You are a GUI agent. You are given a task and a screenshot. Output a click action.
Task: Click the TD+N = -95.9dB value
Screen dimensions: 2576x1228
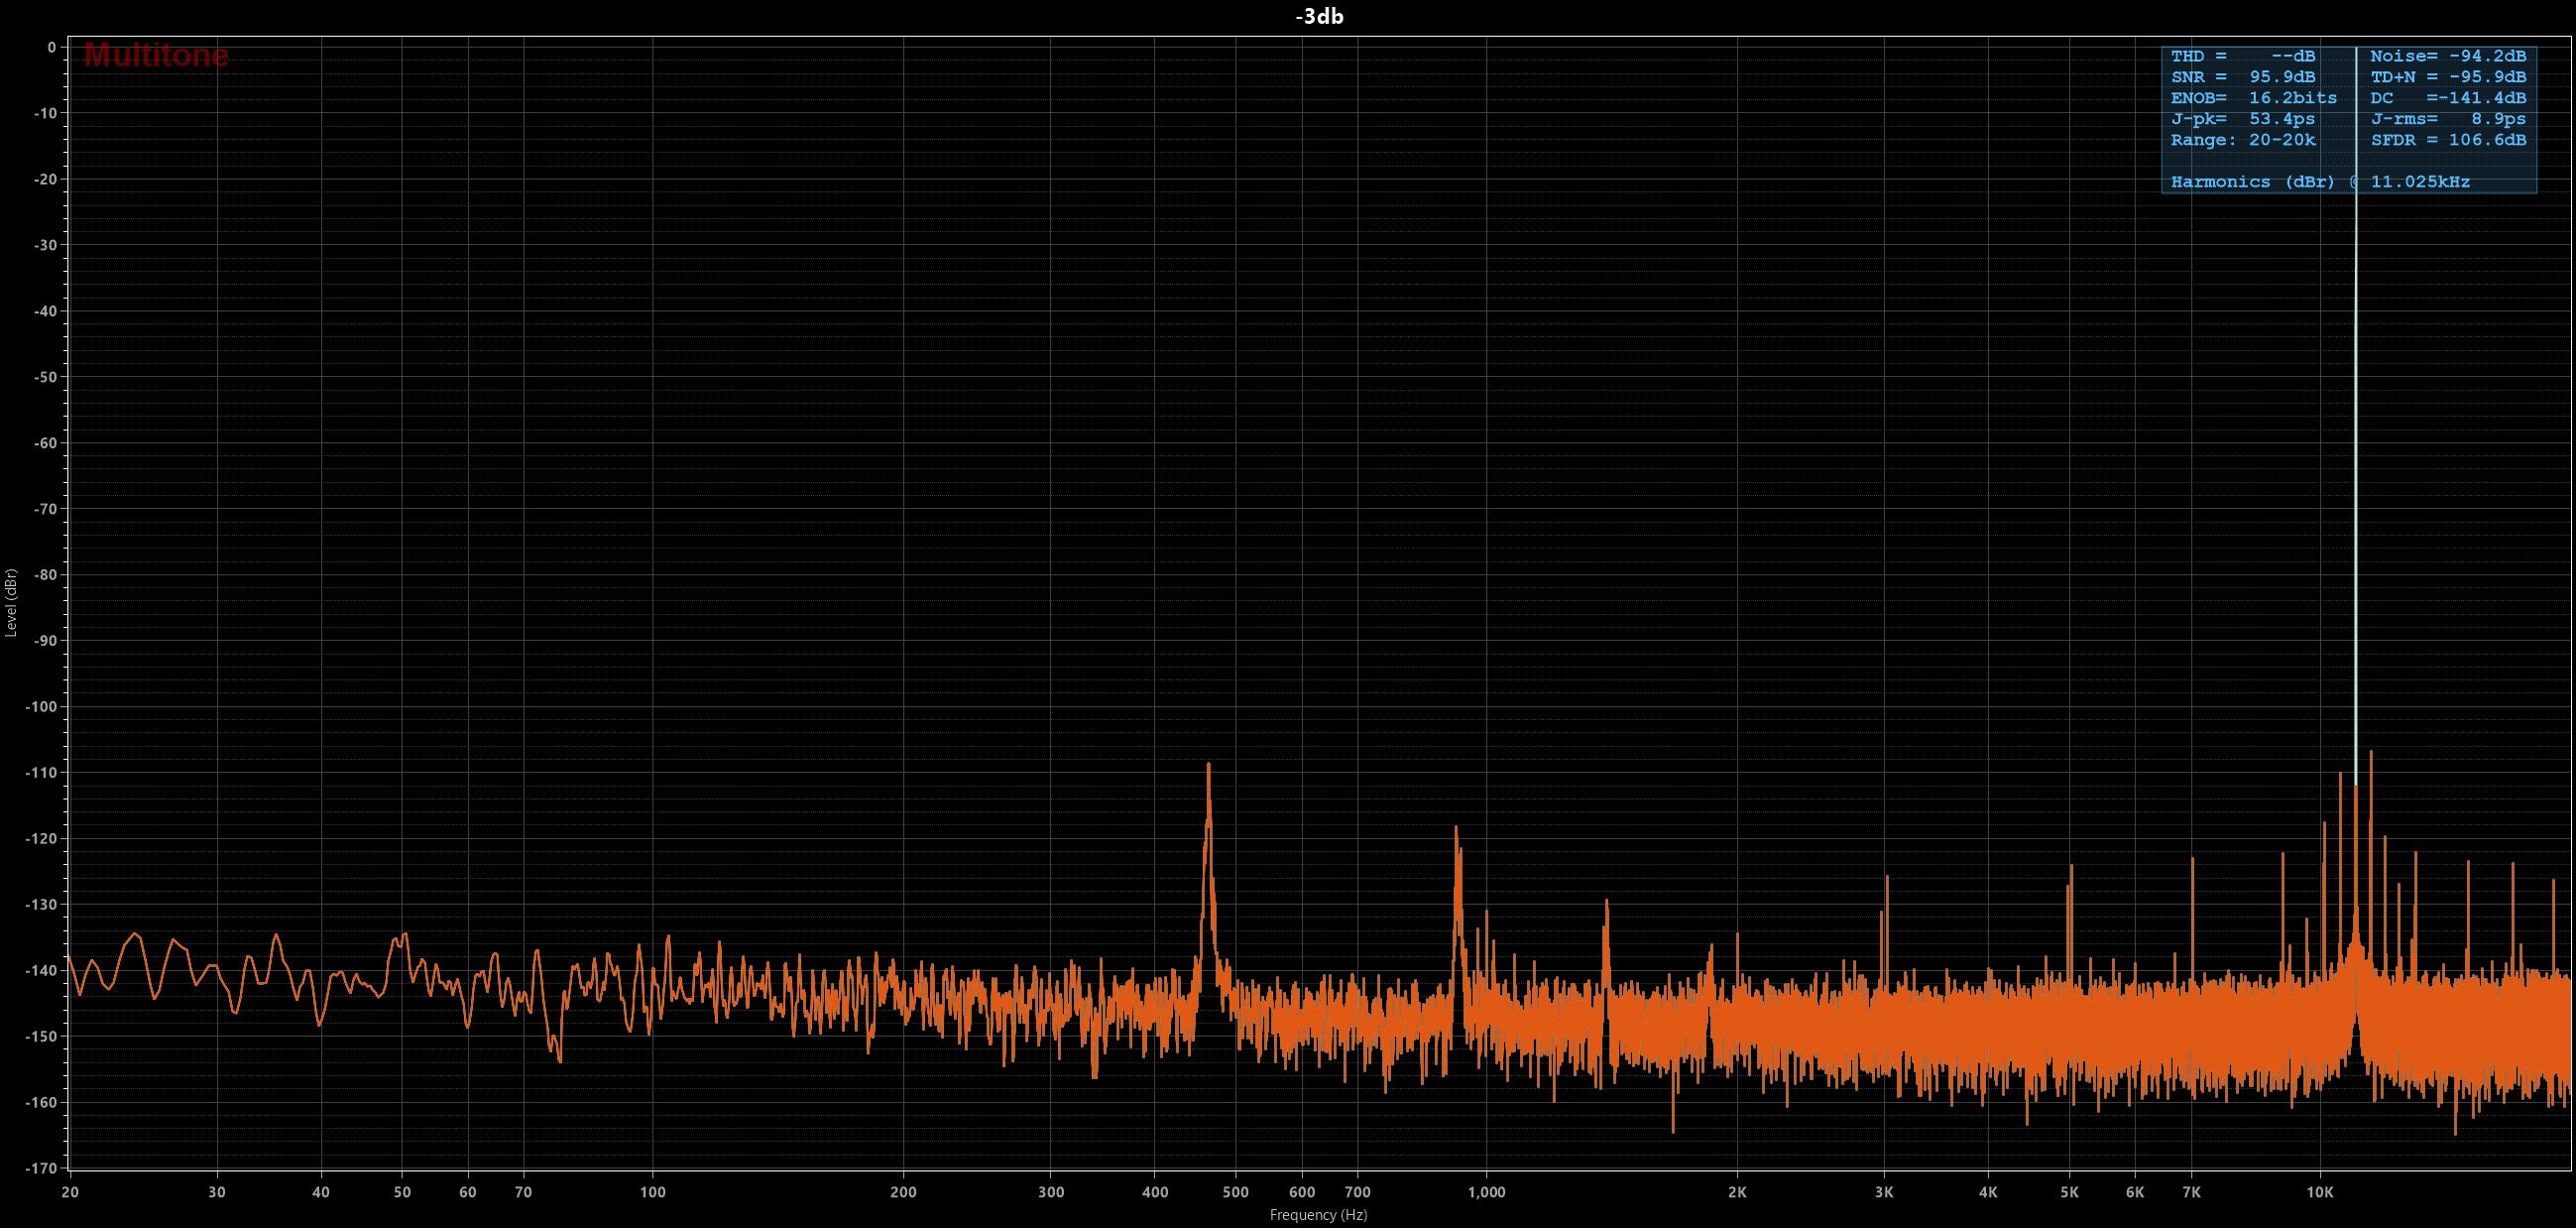pyautogui.click(x=2448, y=77)
